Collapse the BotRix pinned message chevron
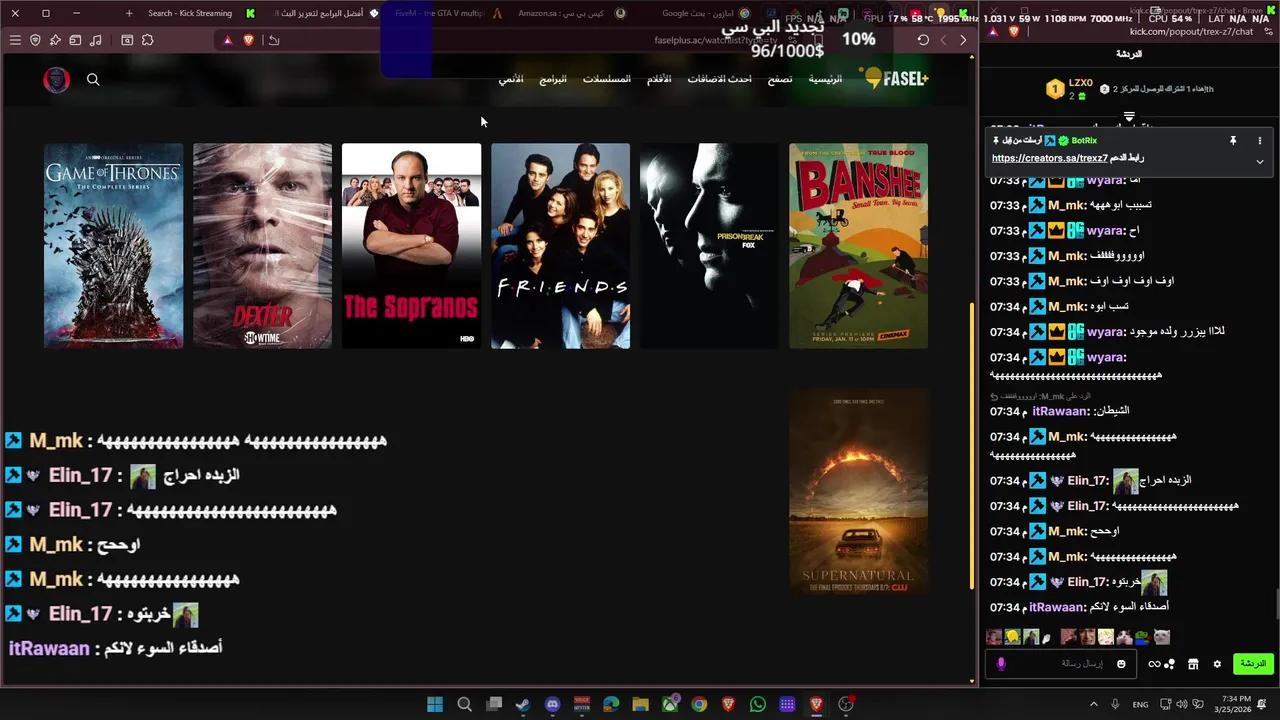The height and width of the screenshot is (720, 1280). point(1259,161)
